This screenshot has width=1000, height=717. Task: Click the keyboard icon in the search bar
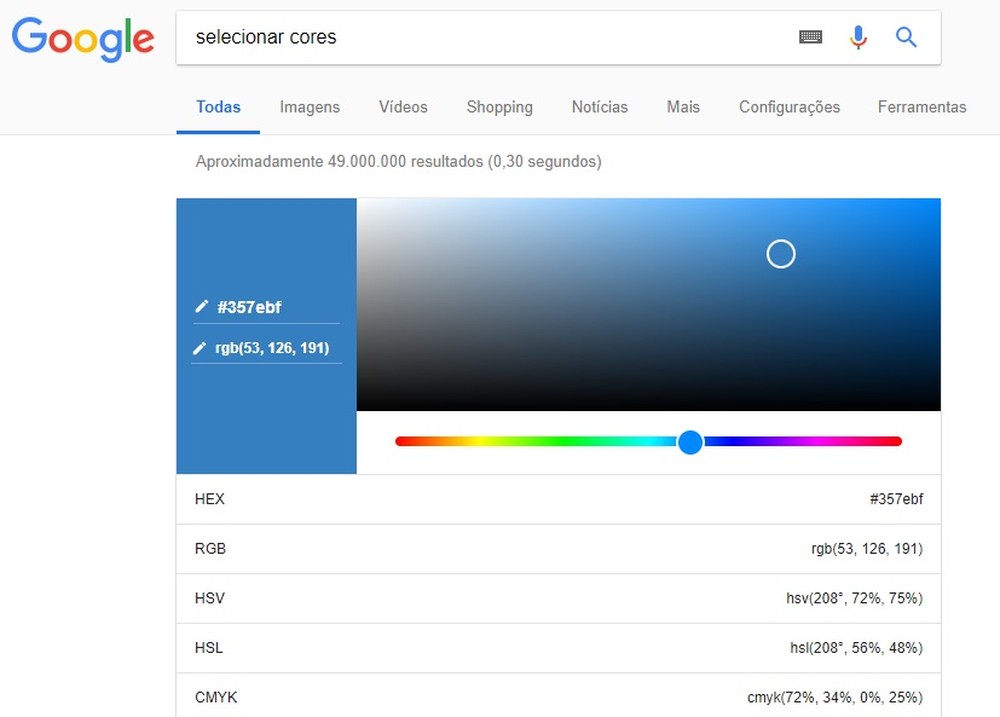coord(810,36)
